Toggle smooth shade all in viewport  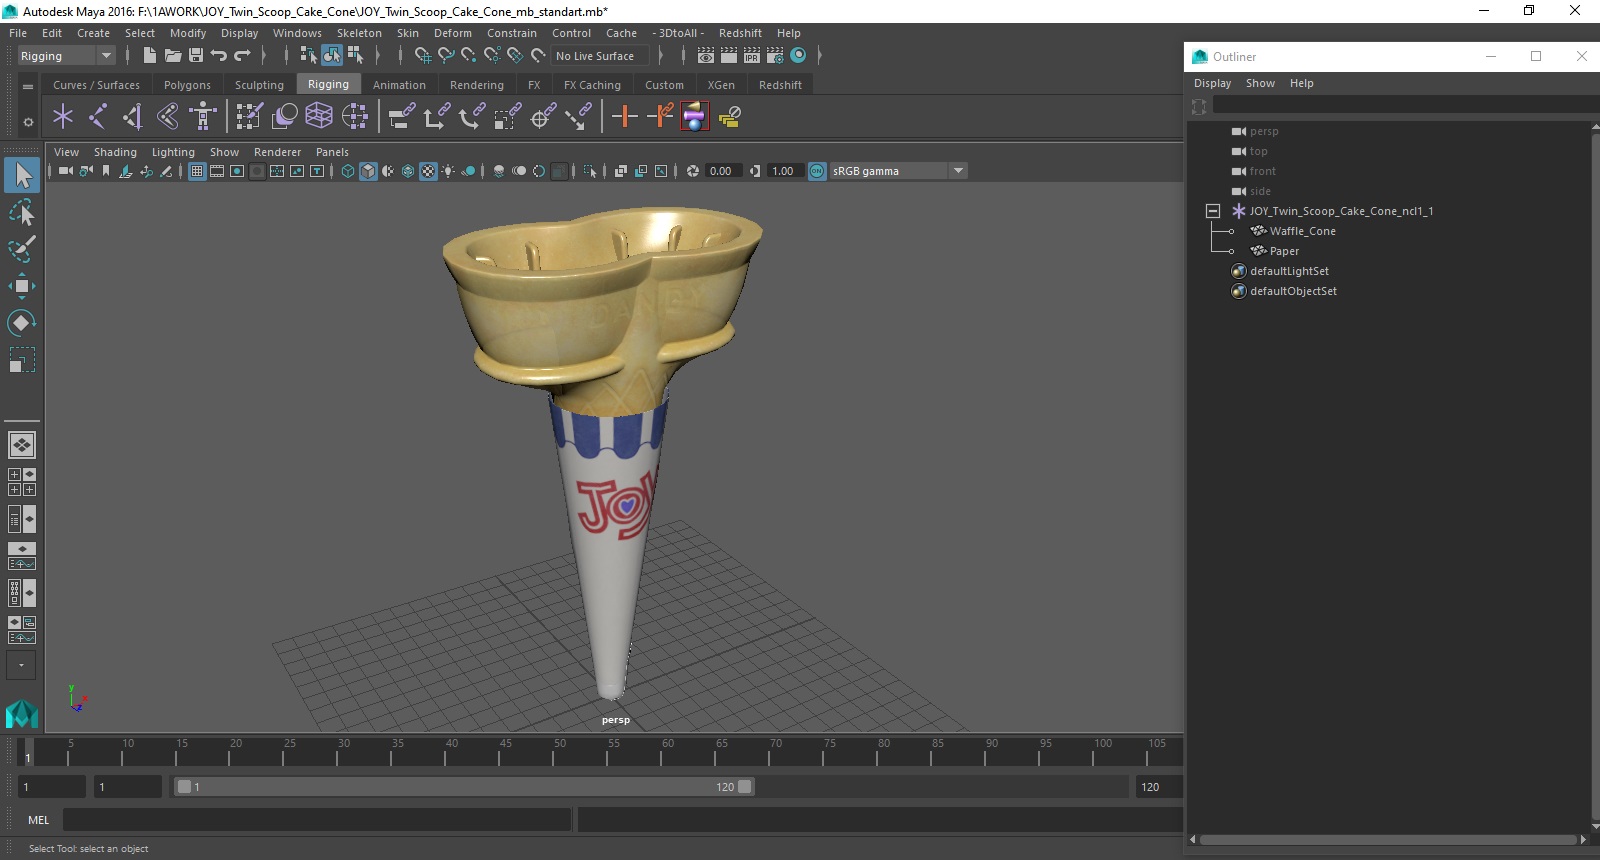point(368,171)
